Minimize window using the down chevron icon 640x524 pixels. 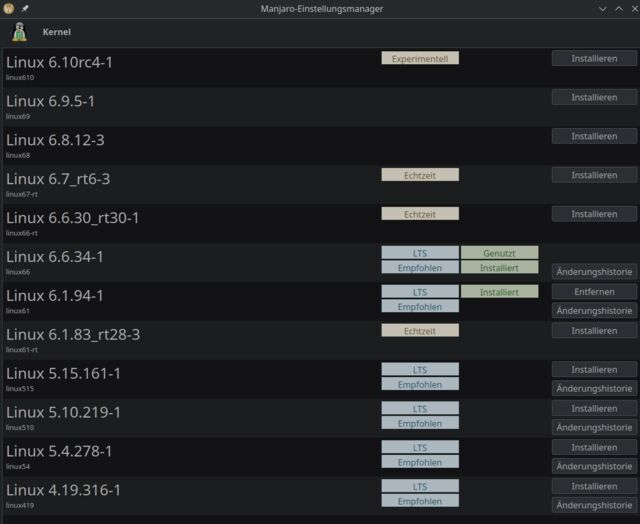point(602,9)
